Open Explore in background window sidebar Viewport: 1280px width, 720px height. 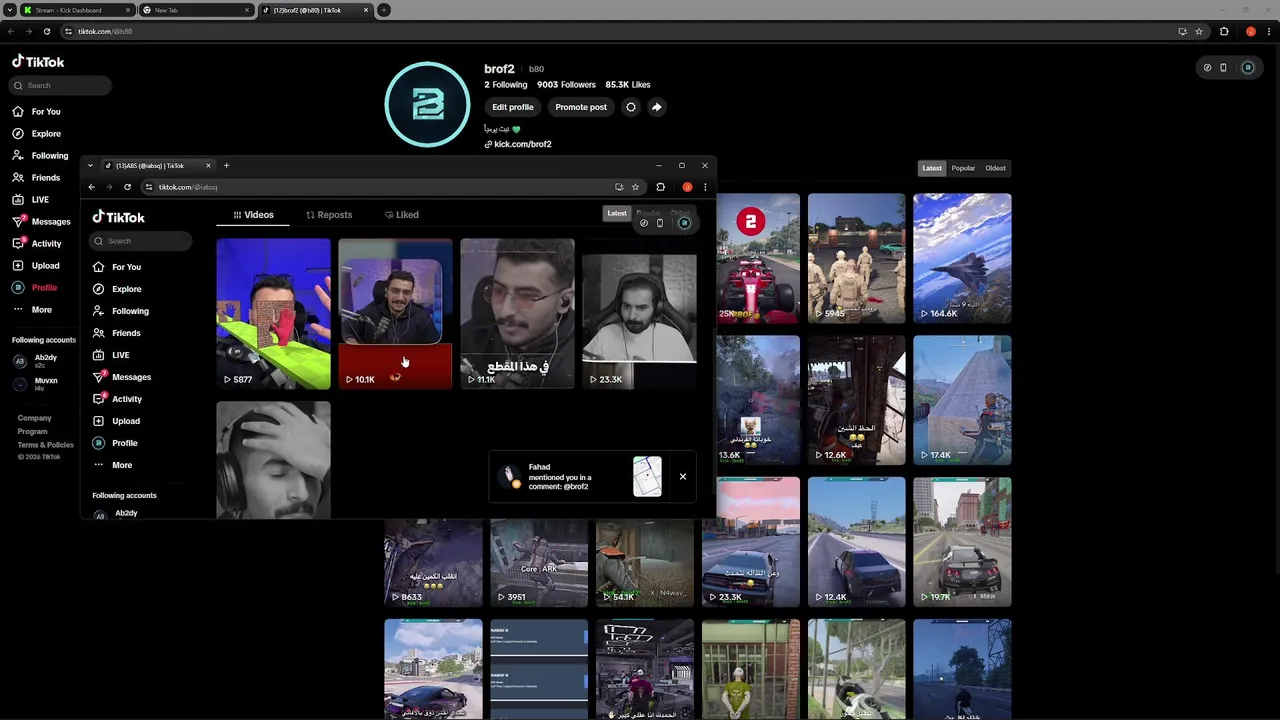37,134
